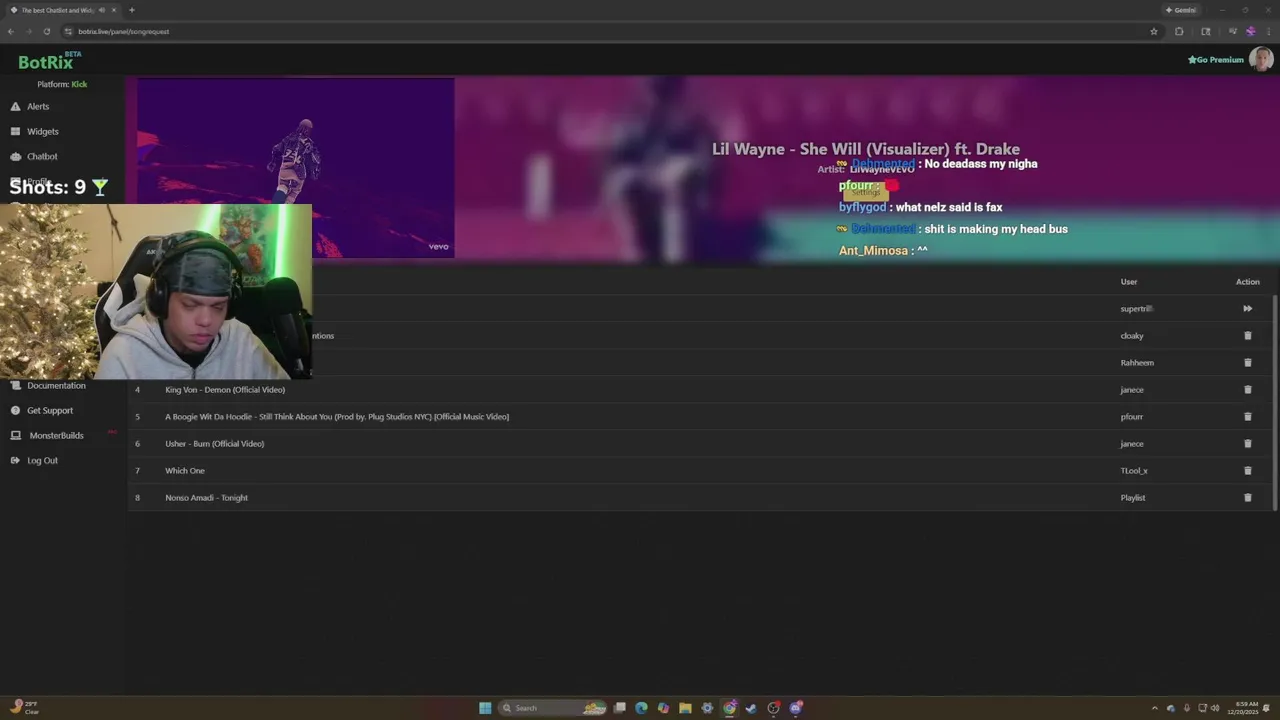
Task: Open the Gemini button in Chrome
Action: 1181,10
